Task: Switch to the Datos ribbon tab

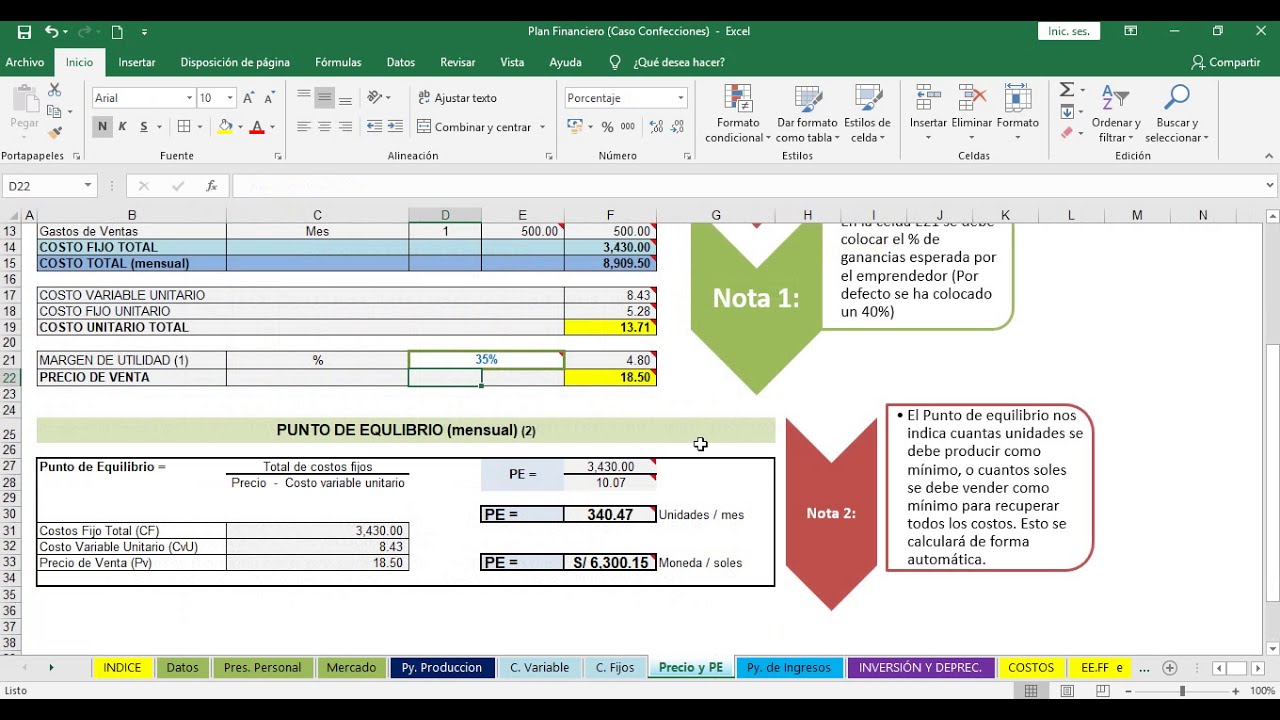Action: coord(401,62)
